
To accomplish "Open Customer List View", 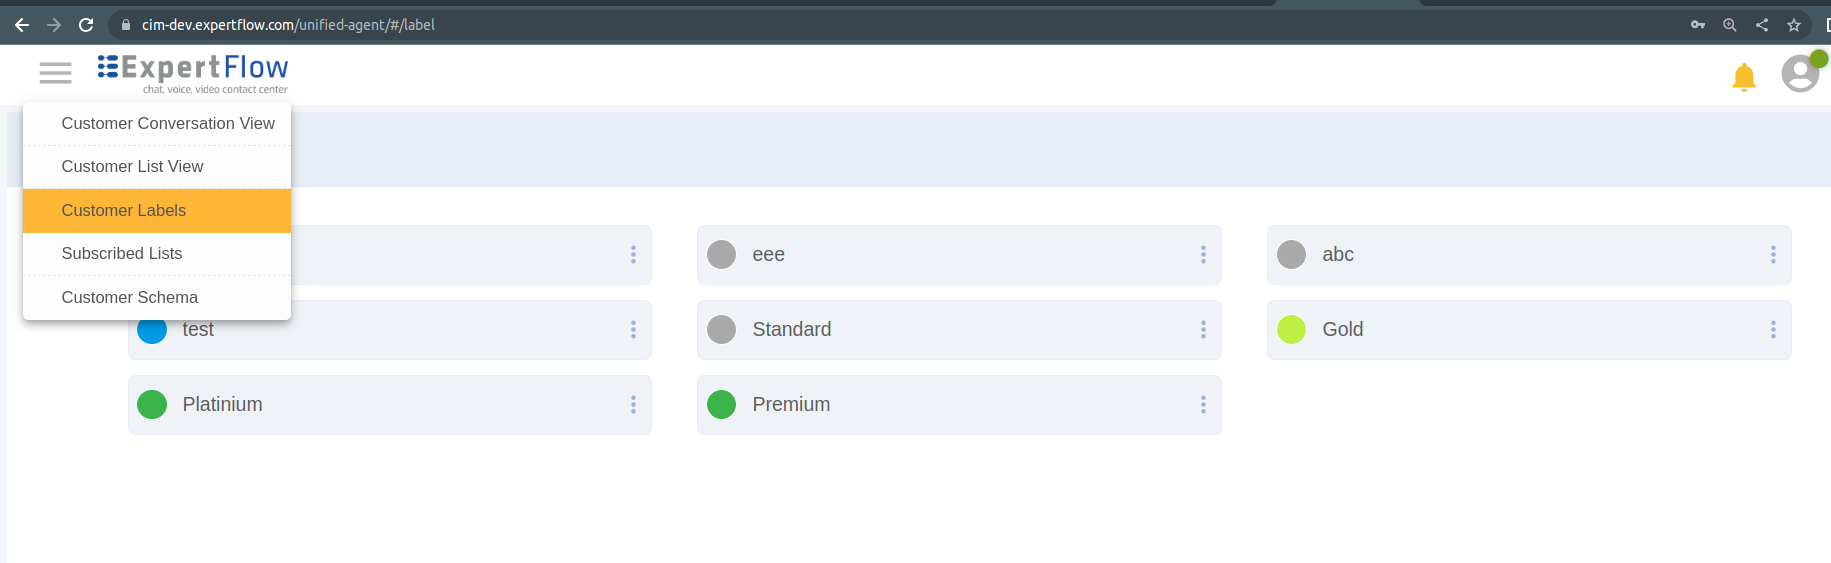I will coord(132,167).
